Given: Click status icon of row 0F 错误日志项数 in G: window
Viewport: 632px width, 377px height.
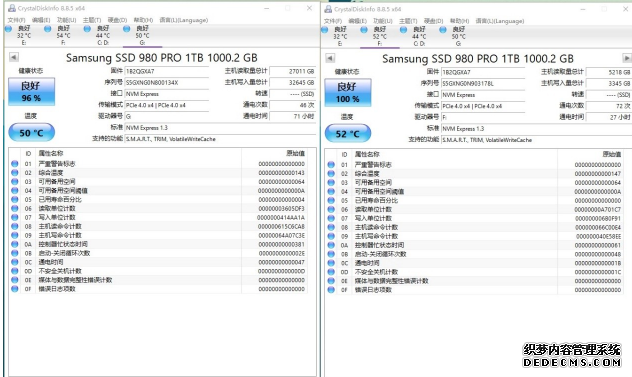Looking at the screenshot, I should click(x=15, y=289).
